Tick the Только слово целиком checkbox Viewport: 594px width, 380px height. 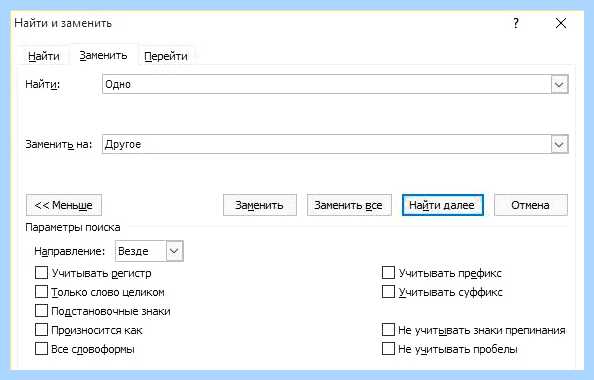pyautogui.click(x=41, y=292)
